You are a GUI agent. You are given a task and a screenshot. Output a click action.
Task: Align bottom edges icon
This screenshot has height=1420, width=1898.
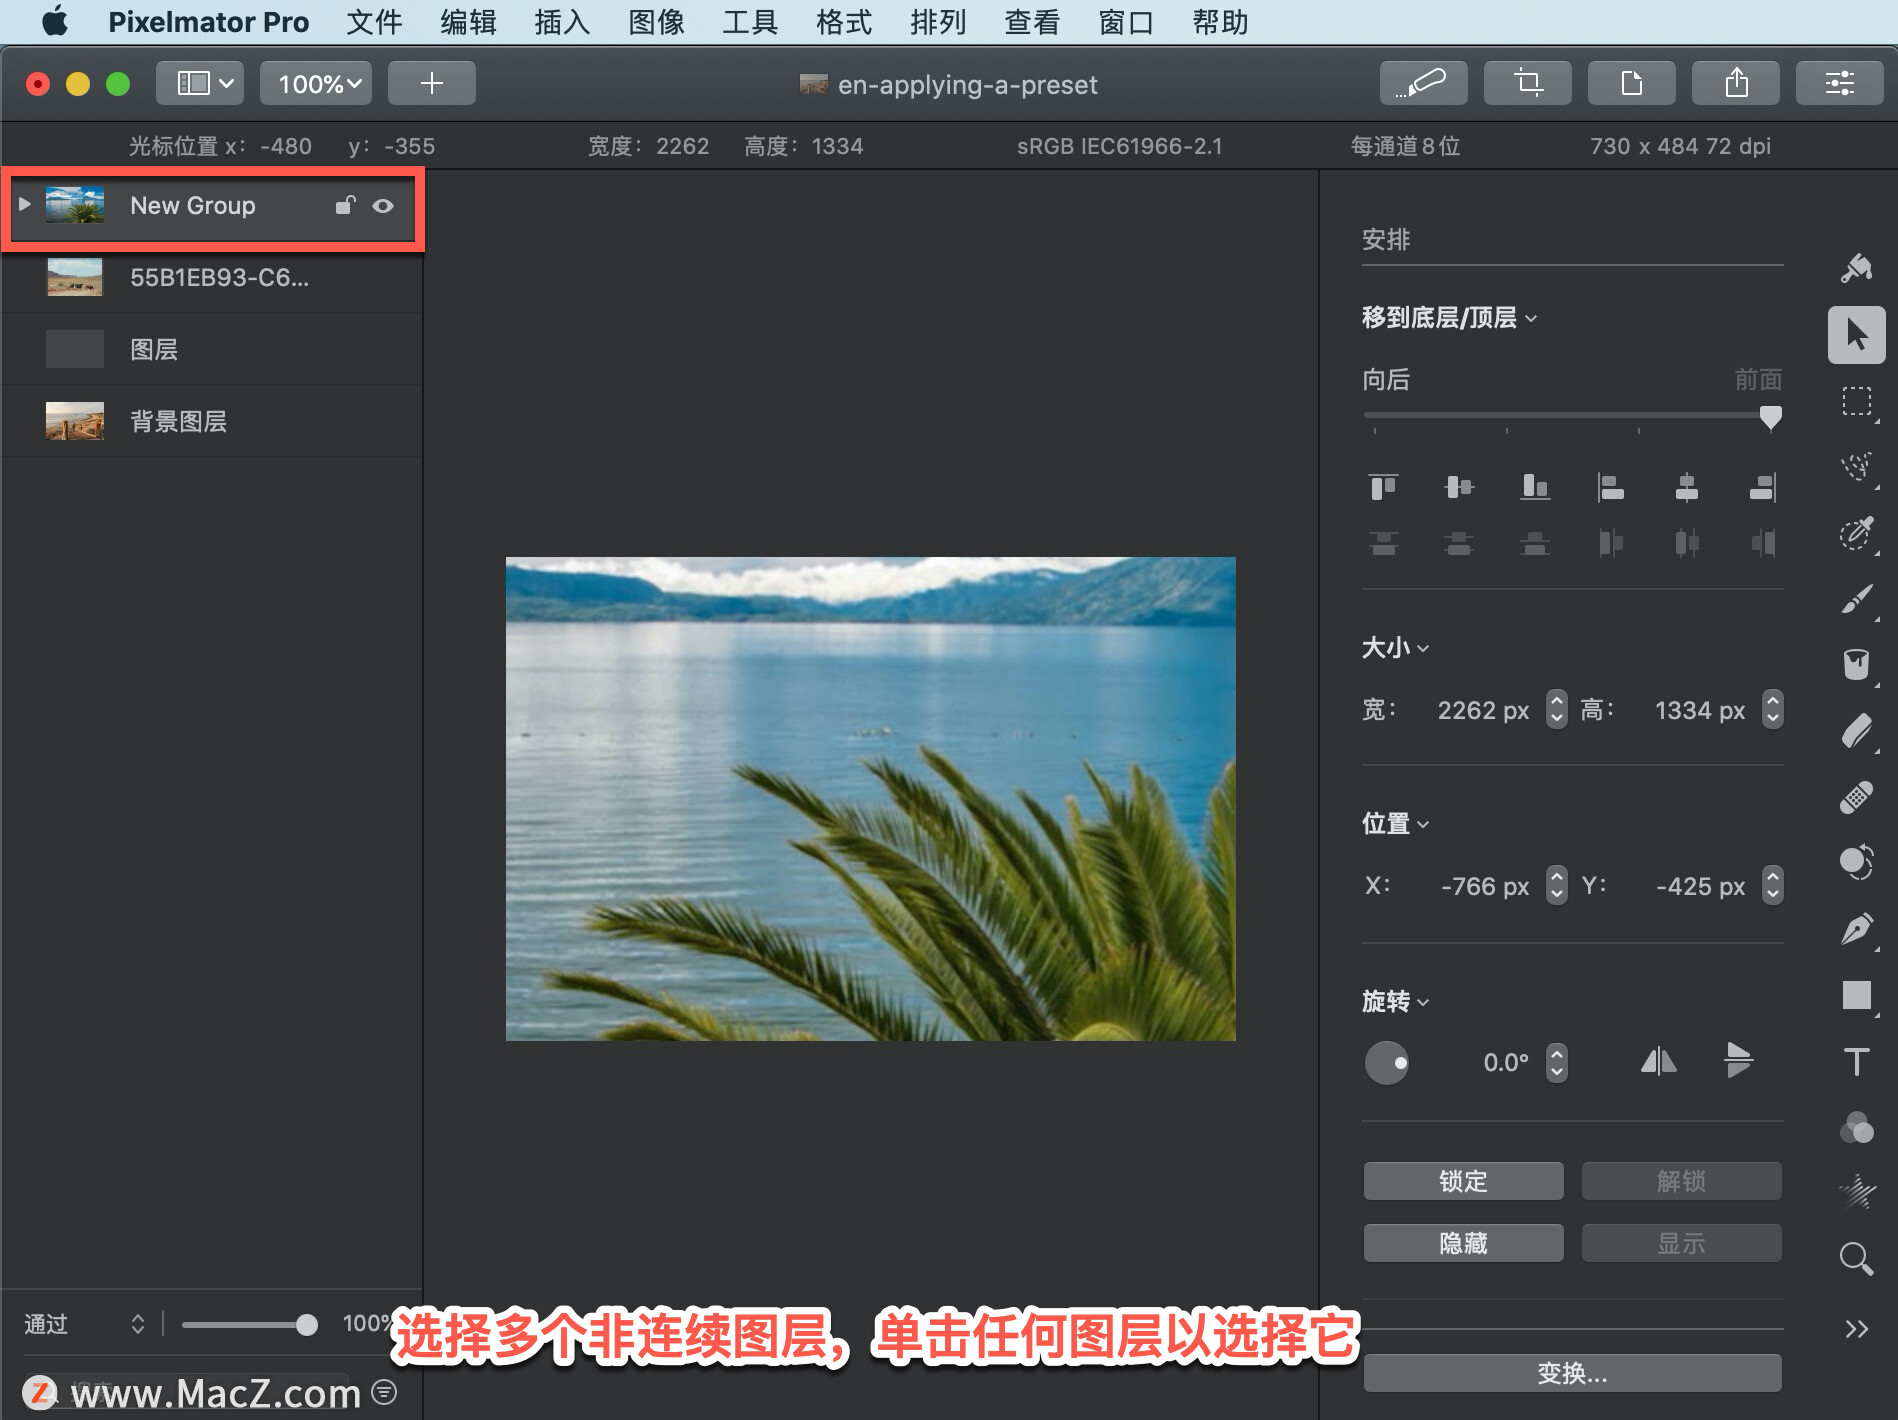(x=1535, y=487)
